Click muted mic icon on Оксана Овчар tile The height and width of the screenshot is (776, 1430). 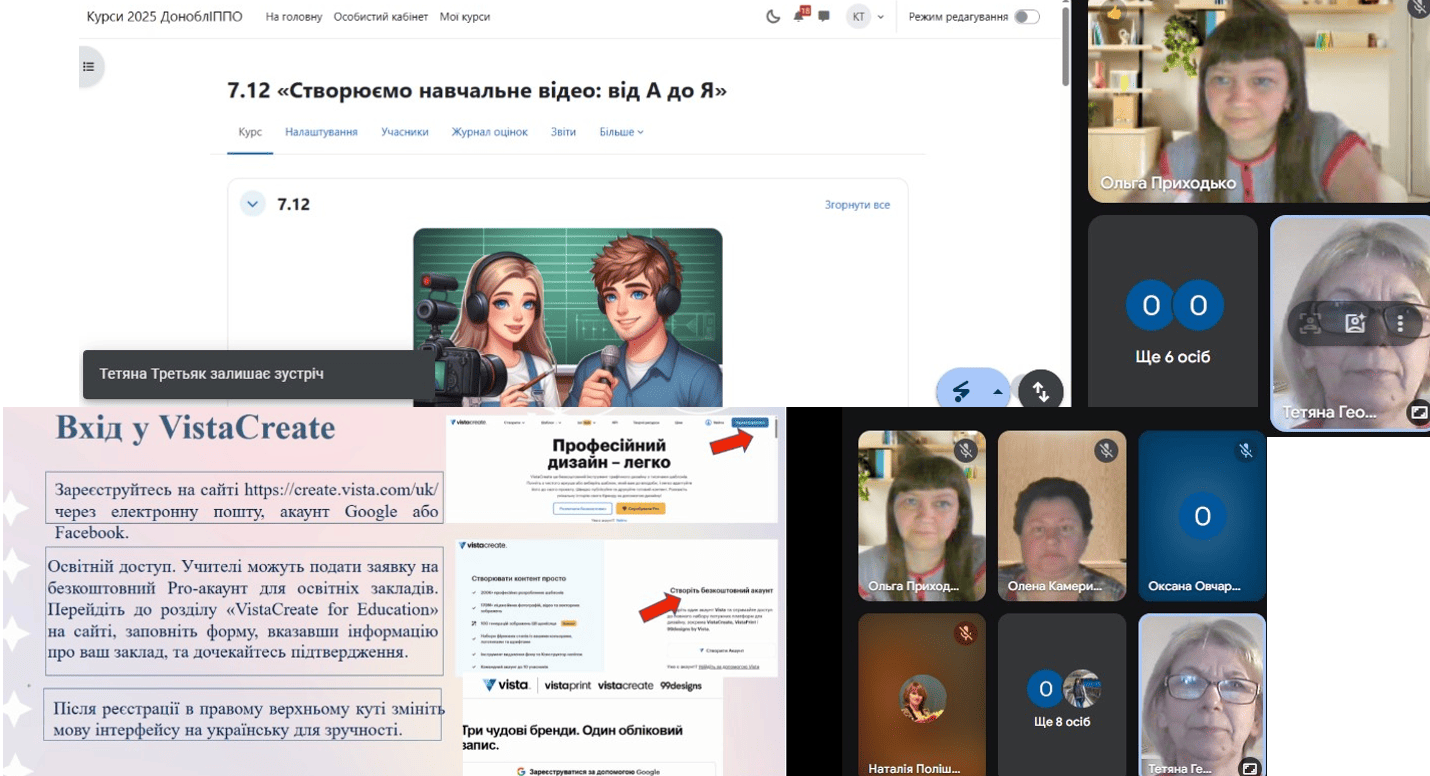point(1245,451)
